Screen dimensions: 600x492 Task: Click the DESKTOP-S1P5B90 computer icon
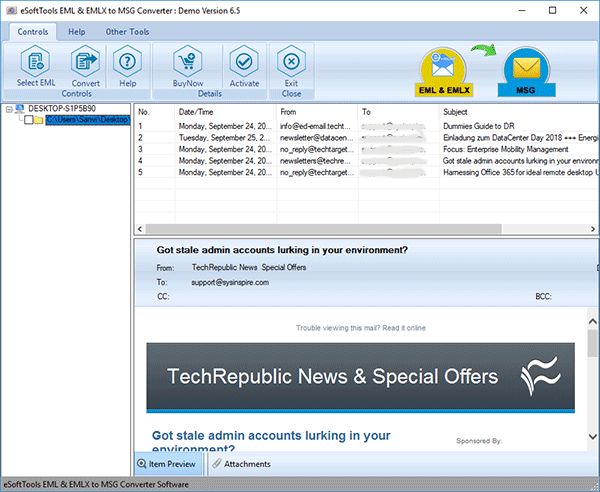tap(19, 109)
